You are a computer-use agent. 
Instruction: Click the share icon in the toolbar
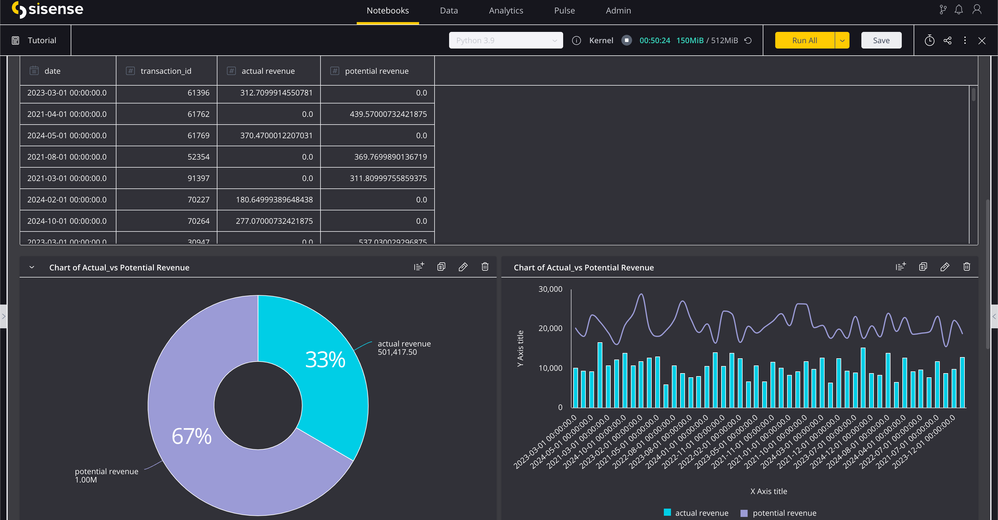[947, 41]
